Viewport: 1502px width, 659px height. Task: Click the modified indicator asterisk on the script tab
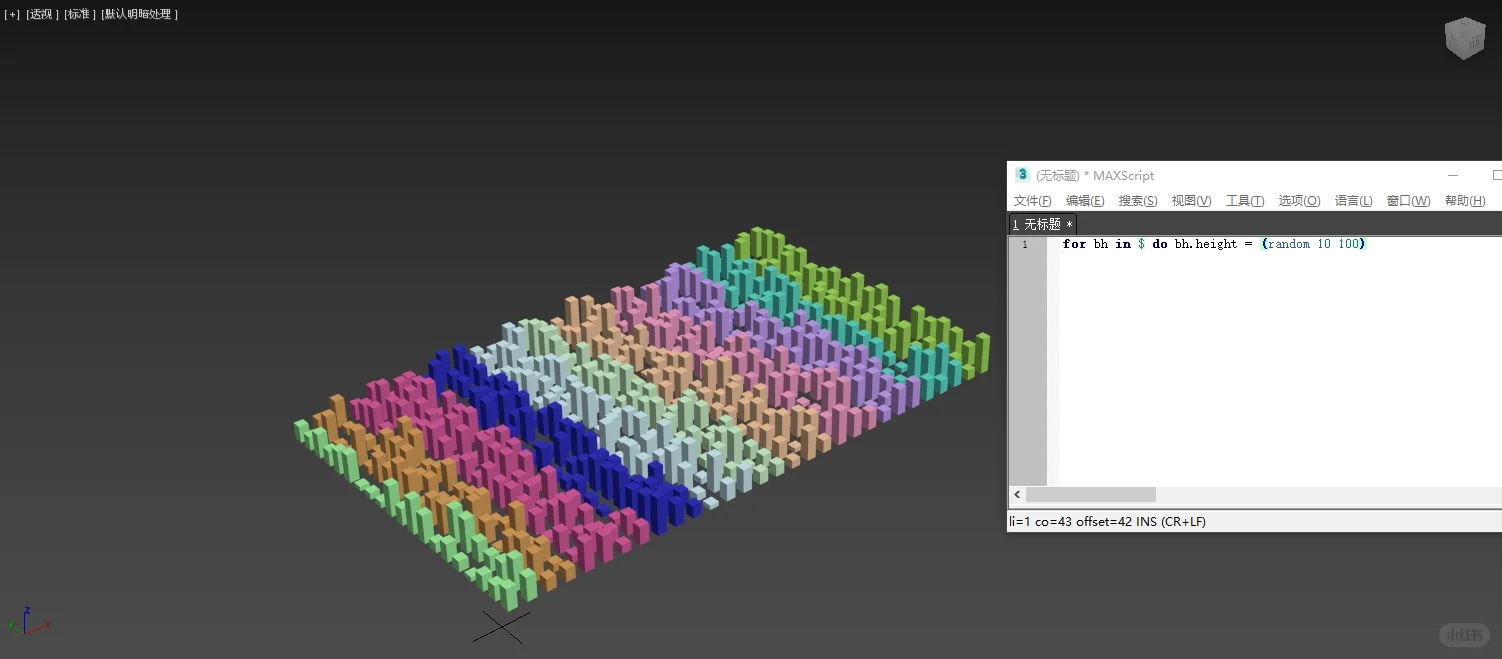[1069, 224]
